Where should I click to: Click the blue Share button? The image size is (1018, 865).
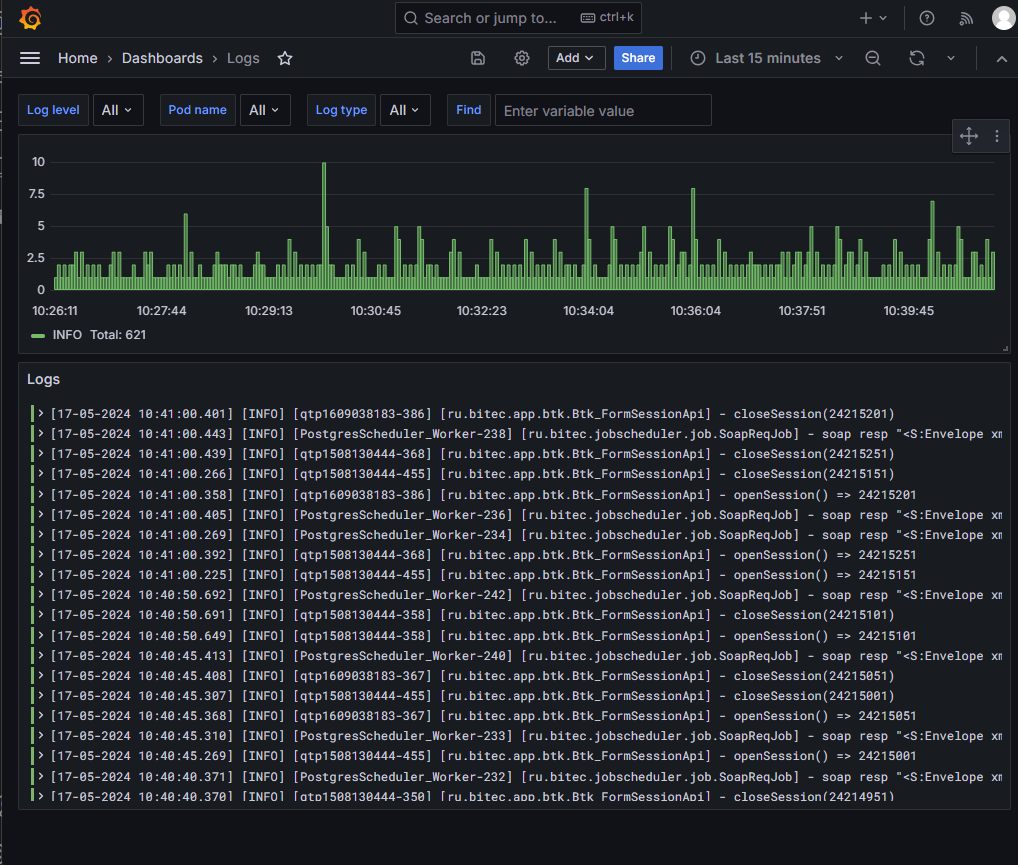pos(638,58)
